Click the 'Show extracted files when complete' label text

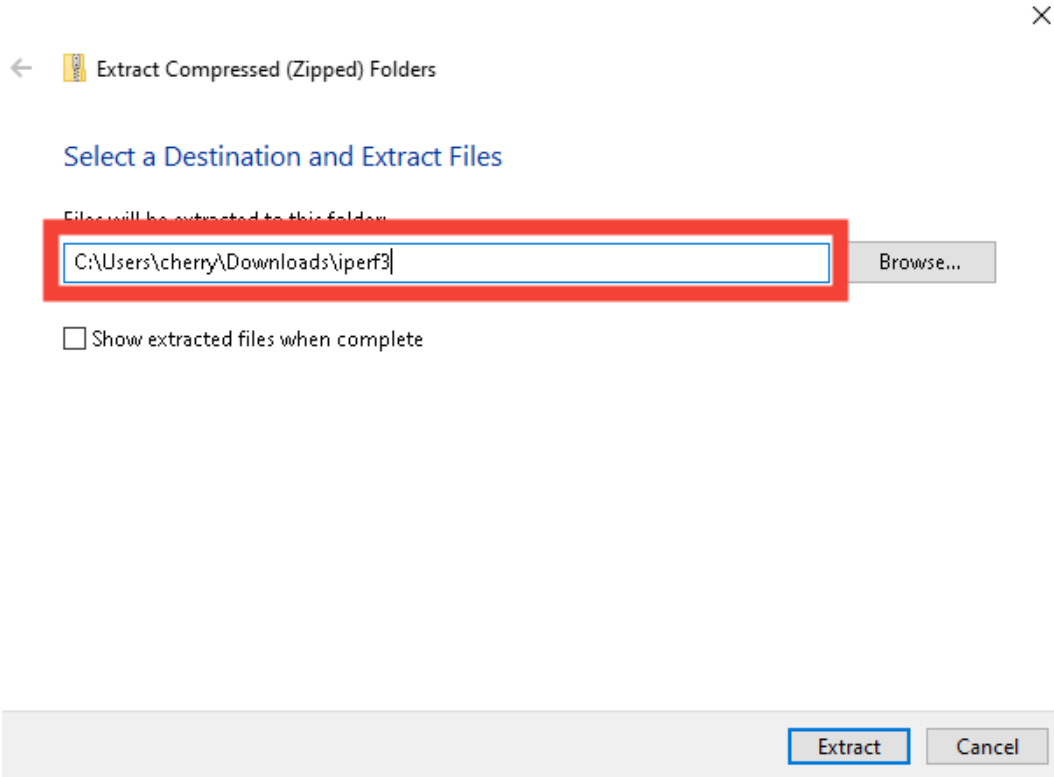[257, 339]
